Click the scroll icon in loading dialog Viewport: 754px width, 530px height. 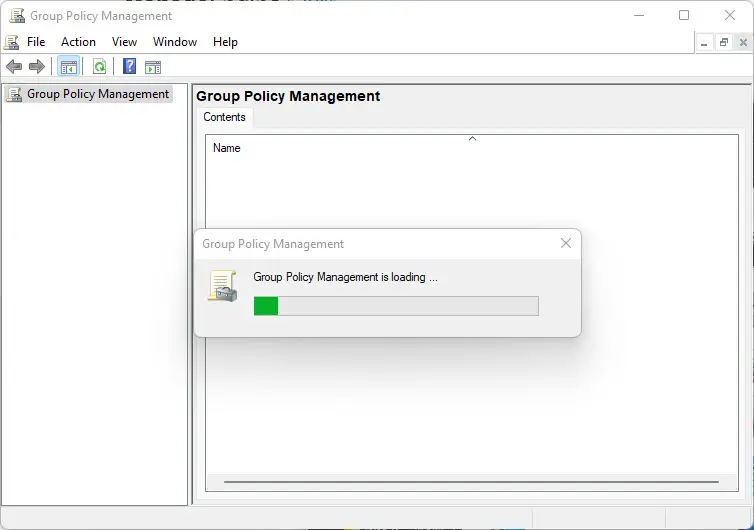pos(223,286)
